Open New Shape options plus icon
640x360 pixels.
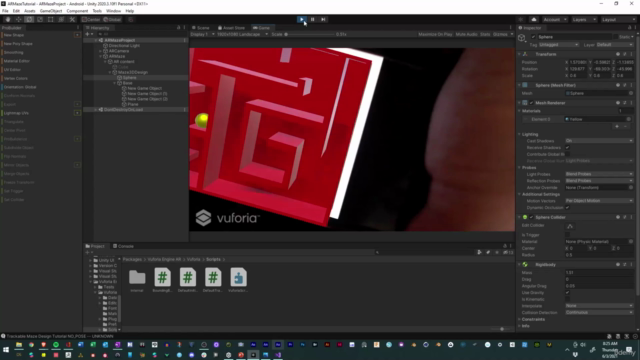pyautogui.click(x=77, y=35)
